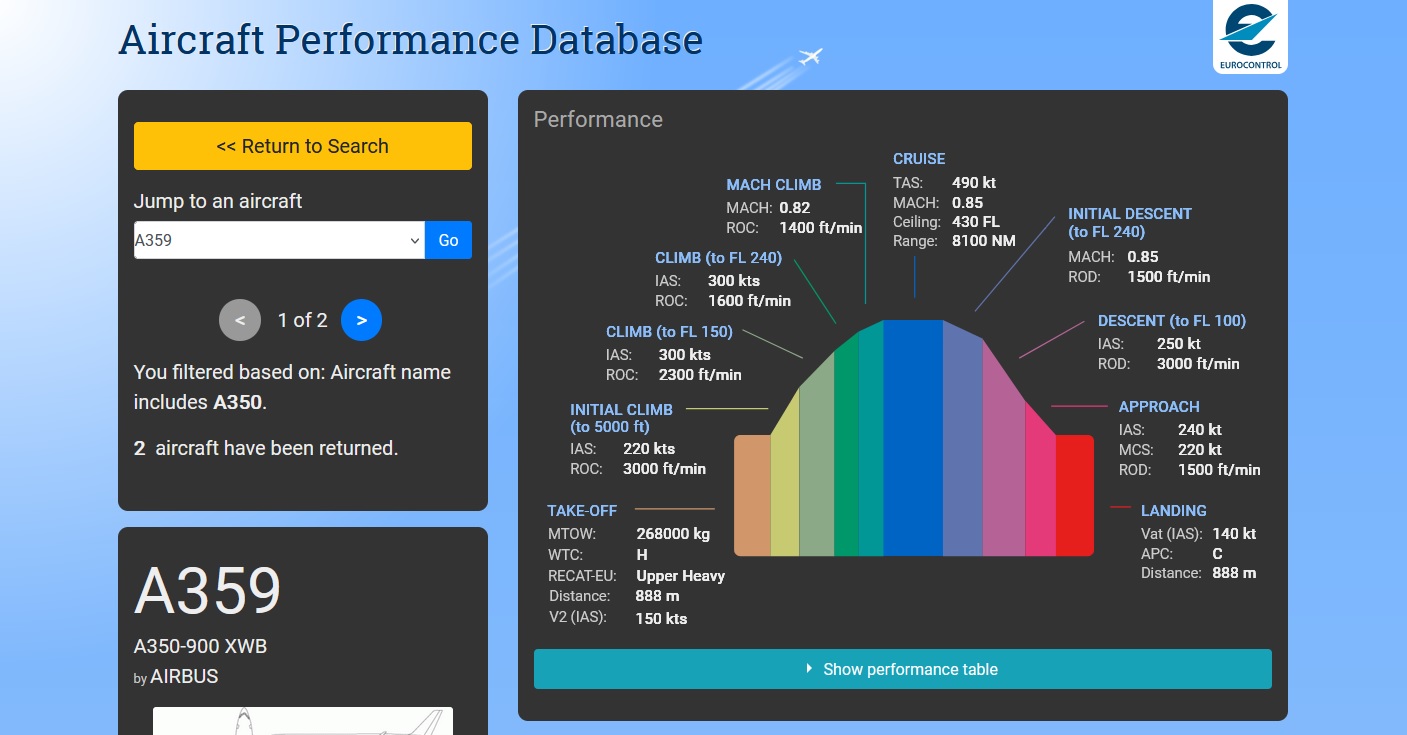Click the A350-900 aircraft drawing thumbnail
This screenshot has height=735, width=1407.
302,720
